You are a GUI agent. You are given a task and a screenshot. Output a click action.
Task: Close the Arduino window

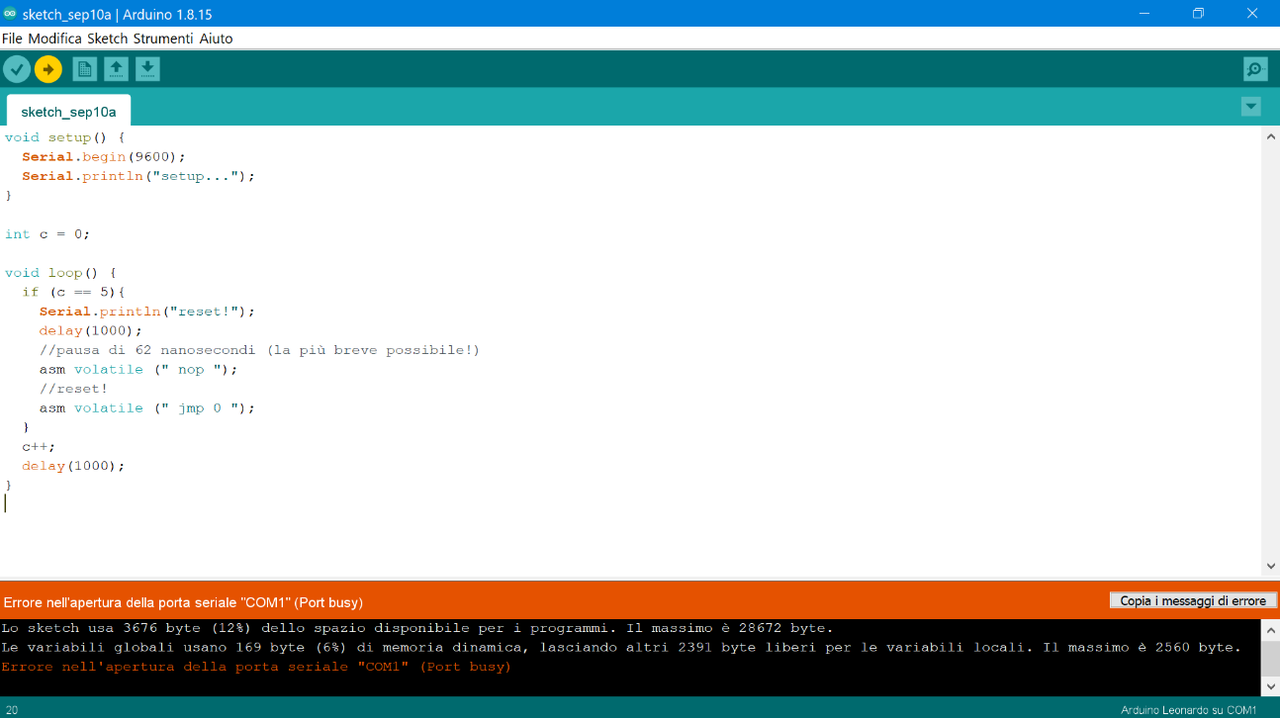point(1252,13)
